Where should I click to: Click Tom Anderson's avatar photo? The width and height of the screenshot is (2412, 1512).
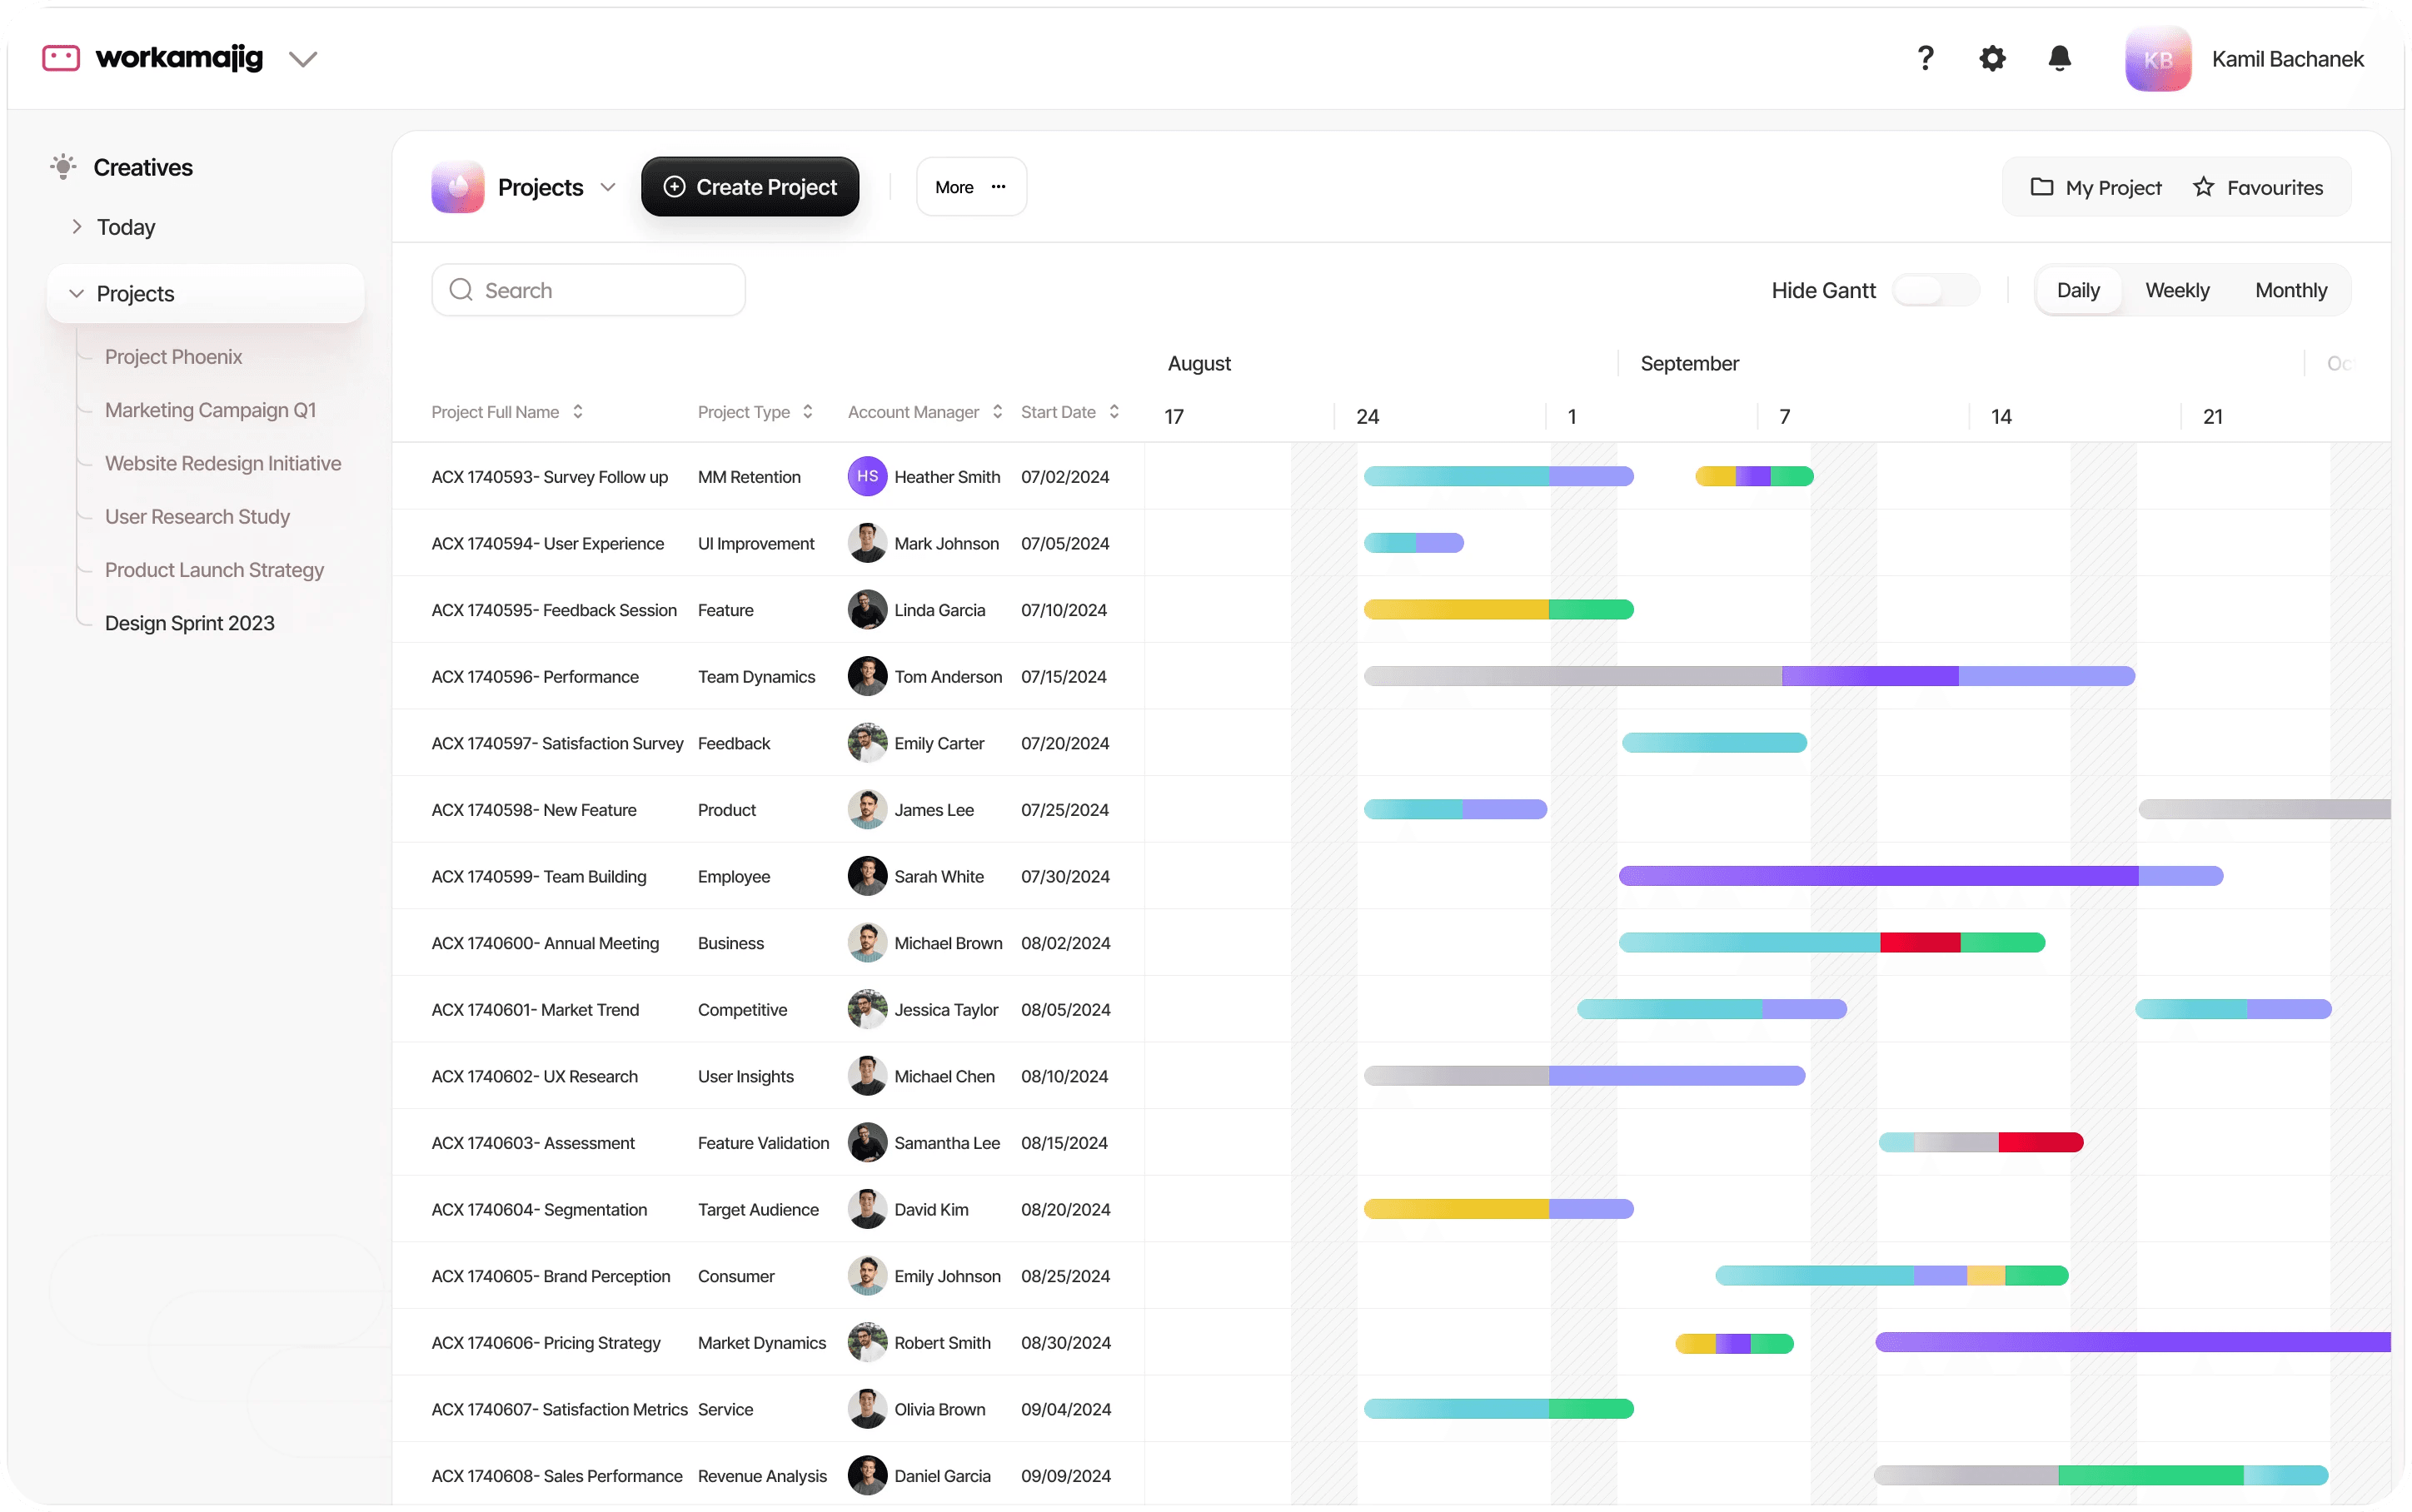click(867, 677)
